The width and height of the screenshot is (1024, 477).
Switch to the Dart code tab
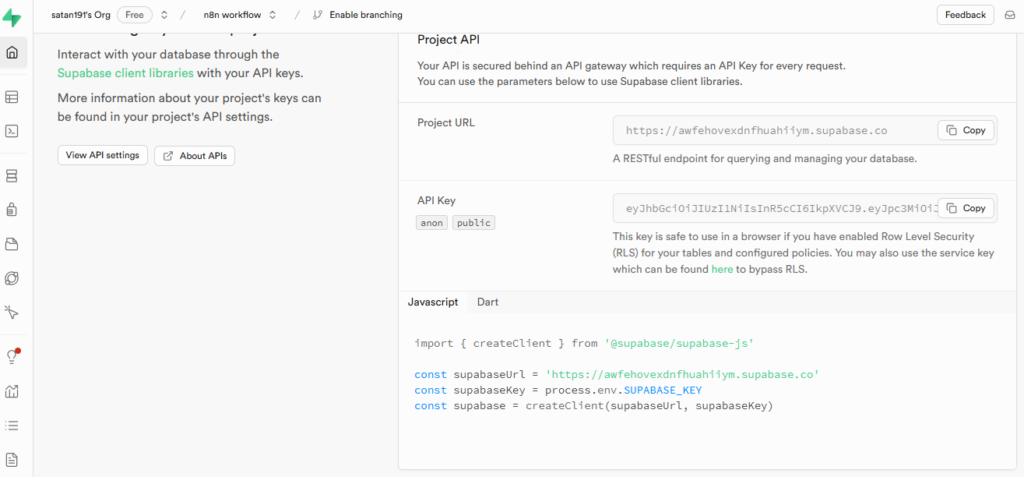488,302
